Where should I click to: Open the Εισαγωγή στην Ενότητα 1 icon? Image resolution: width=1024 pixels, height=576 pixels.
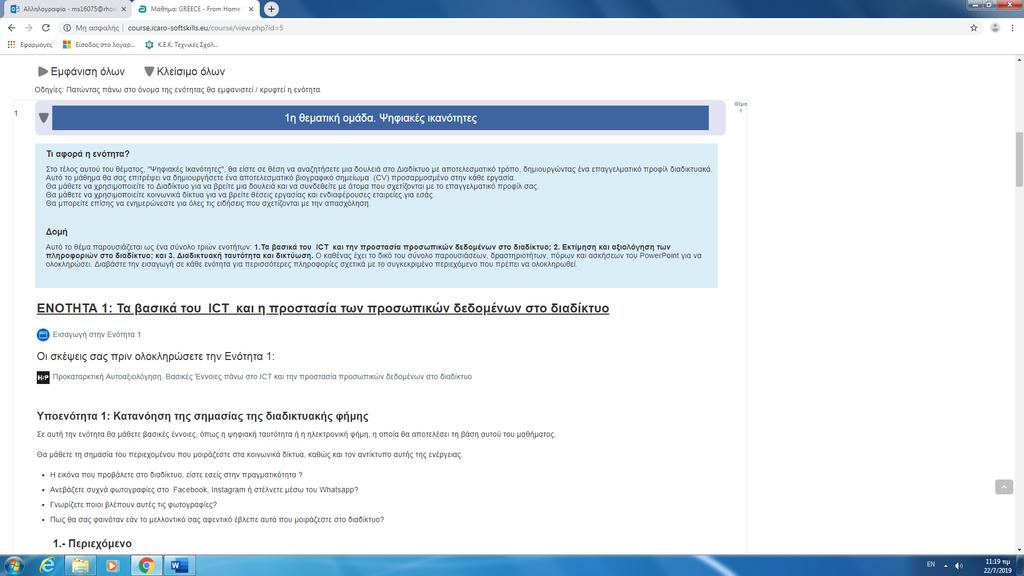tap(43, 335)
